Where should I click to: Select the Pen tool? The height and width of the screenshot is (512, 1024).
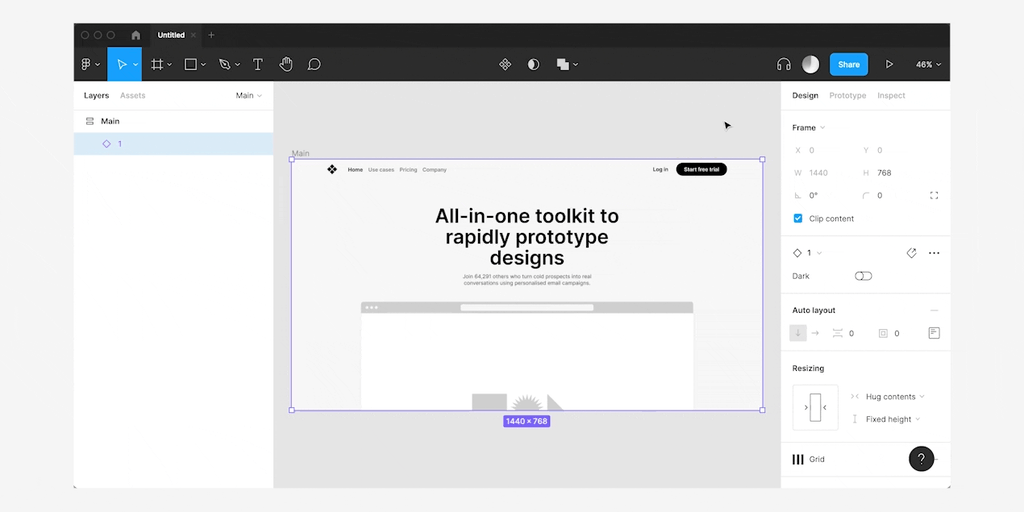point(225,64)
